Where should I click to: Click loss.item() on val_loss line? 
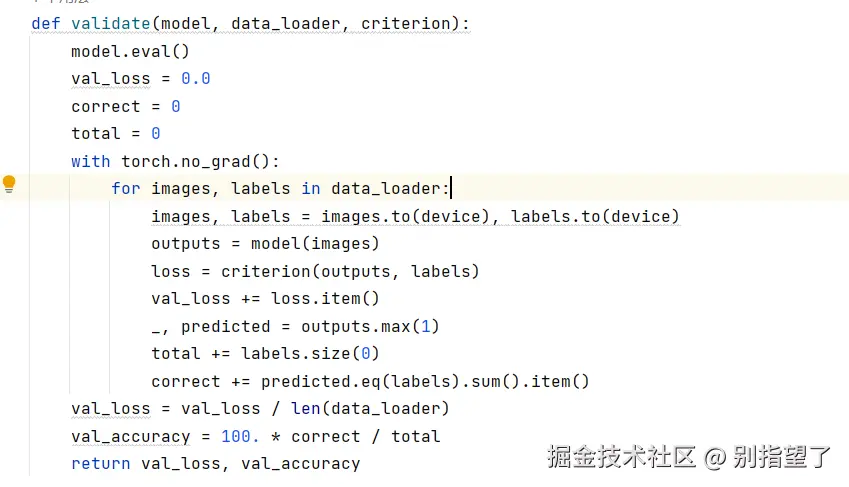(x=325, y=298)
